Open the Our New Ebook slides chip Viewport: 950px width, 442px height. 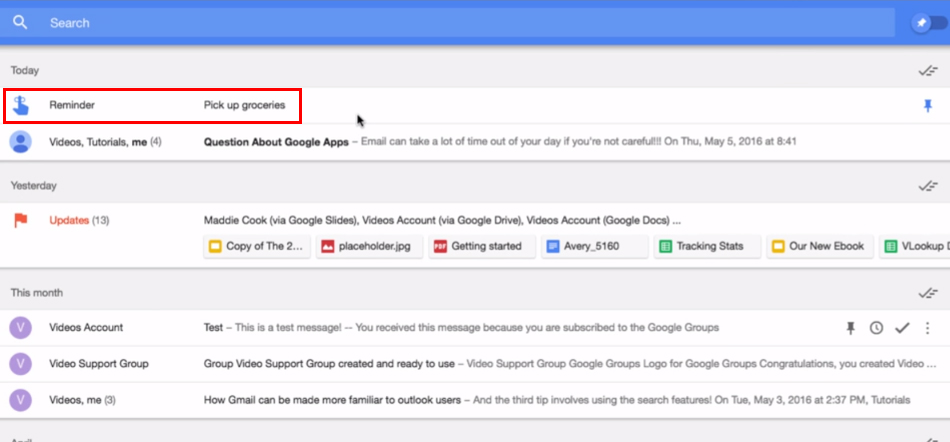(x=820, y=246)
